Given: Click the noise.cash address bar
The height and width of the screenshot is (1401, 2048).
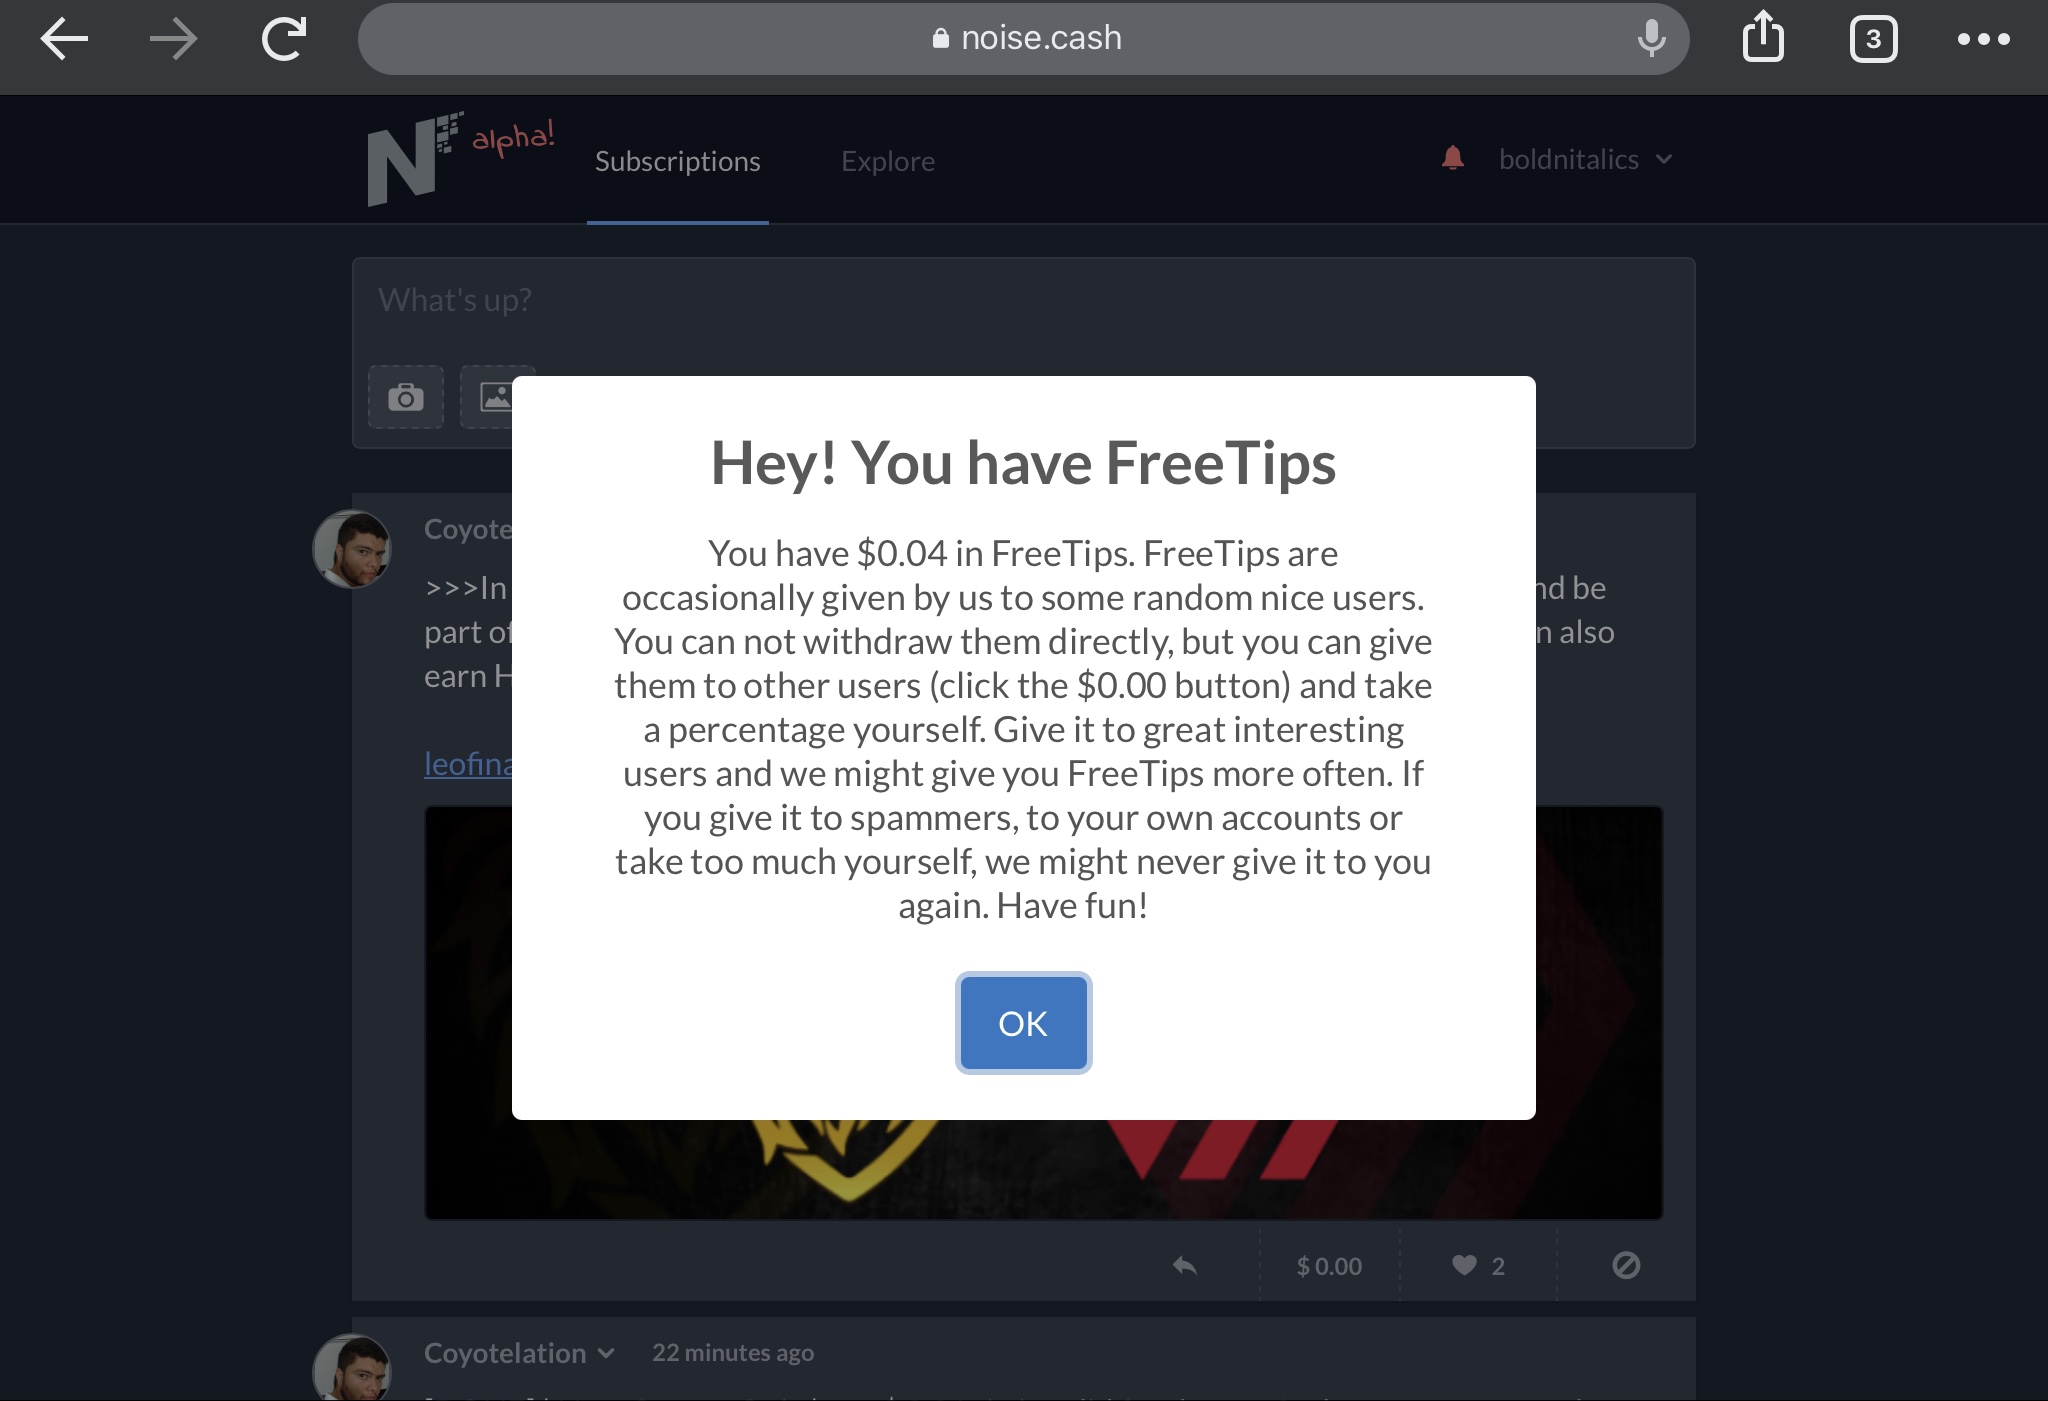Looking at the screenshot, I should point(1024,39).
